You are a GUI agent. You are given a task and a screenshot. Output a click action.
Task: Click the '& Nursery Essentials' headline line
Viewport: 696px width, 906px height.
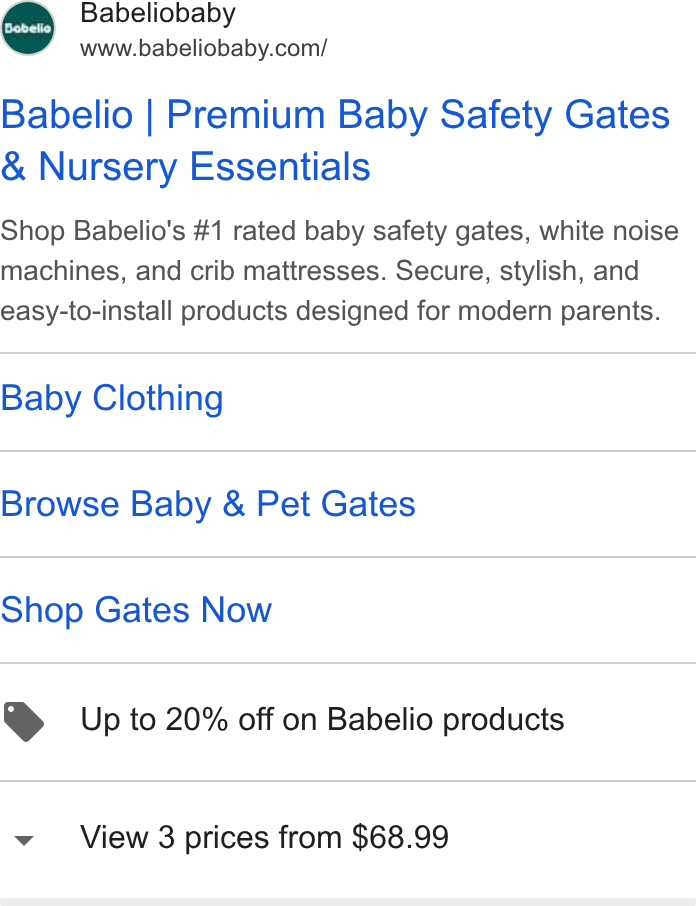[x=185, y=167]
